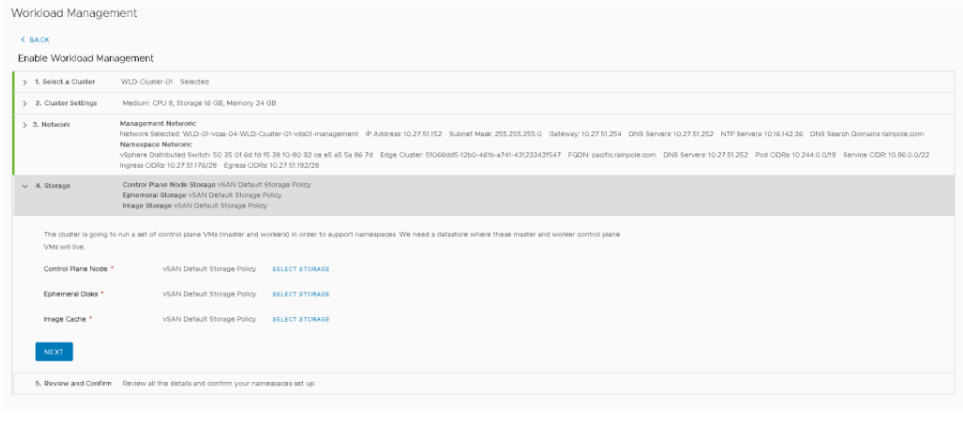Go back using the BACK link
This screenshot has height=425, width=963.
point(37,39)
